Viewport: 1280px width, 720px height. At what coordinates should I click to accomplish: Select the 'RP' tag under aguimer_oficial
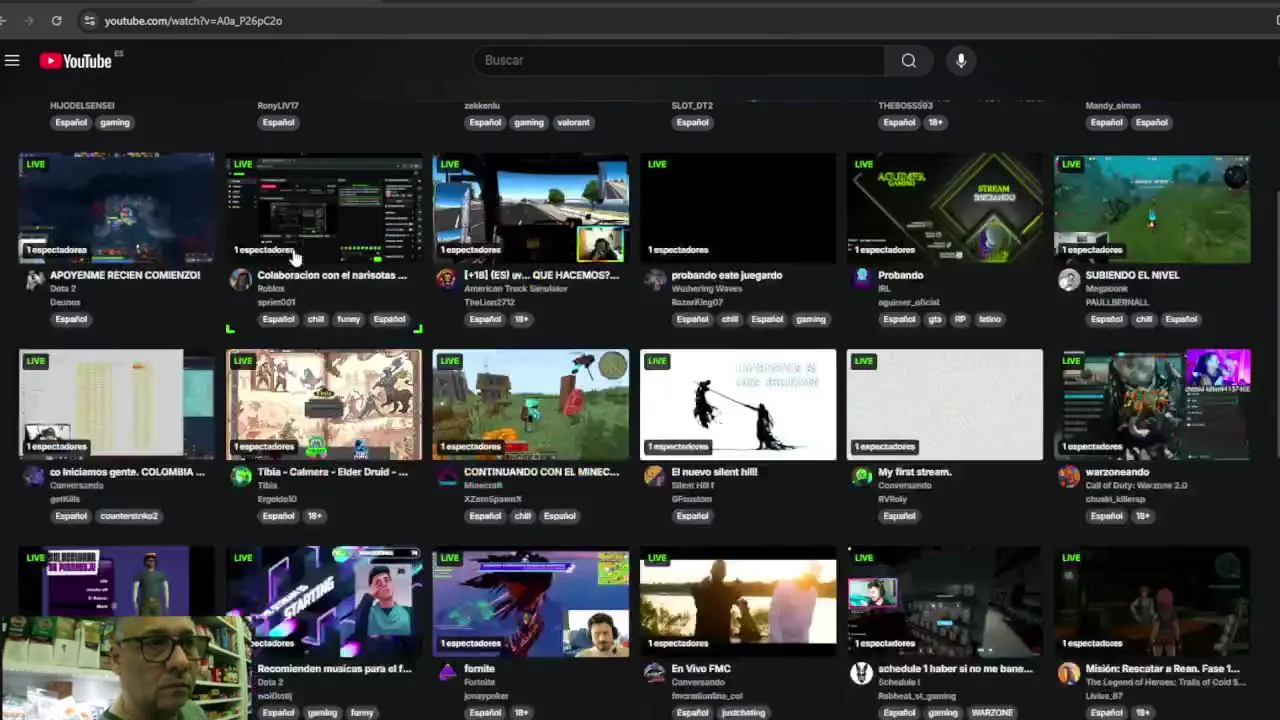961,320
